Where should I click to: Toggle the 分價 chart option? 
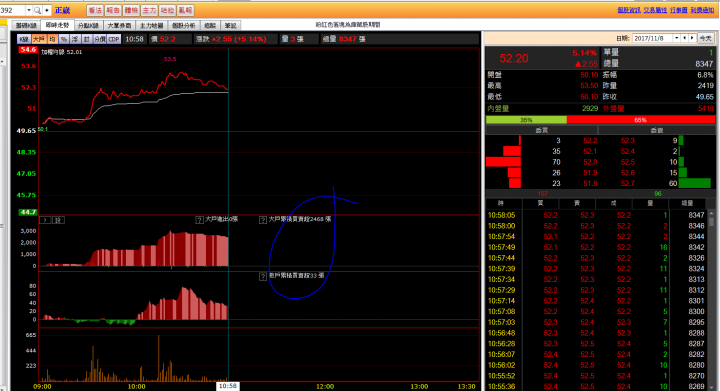tap(100, 39)
